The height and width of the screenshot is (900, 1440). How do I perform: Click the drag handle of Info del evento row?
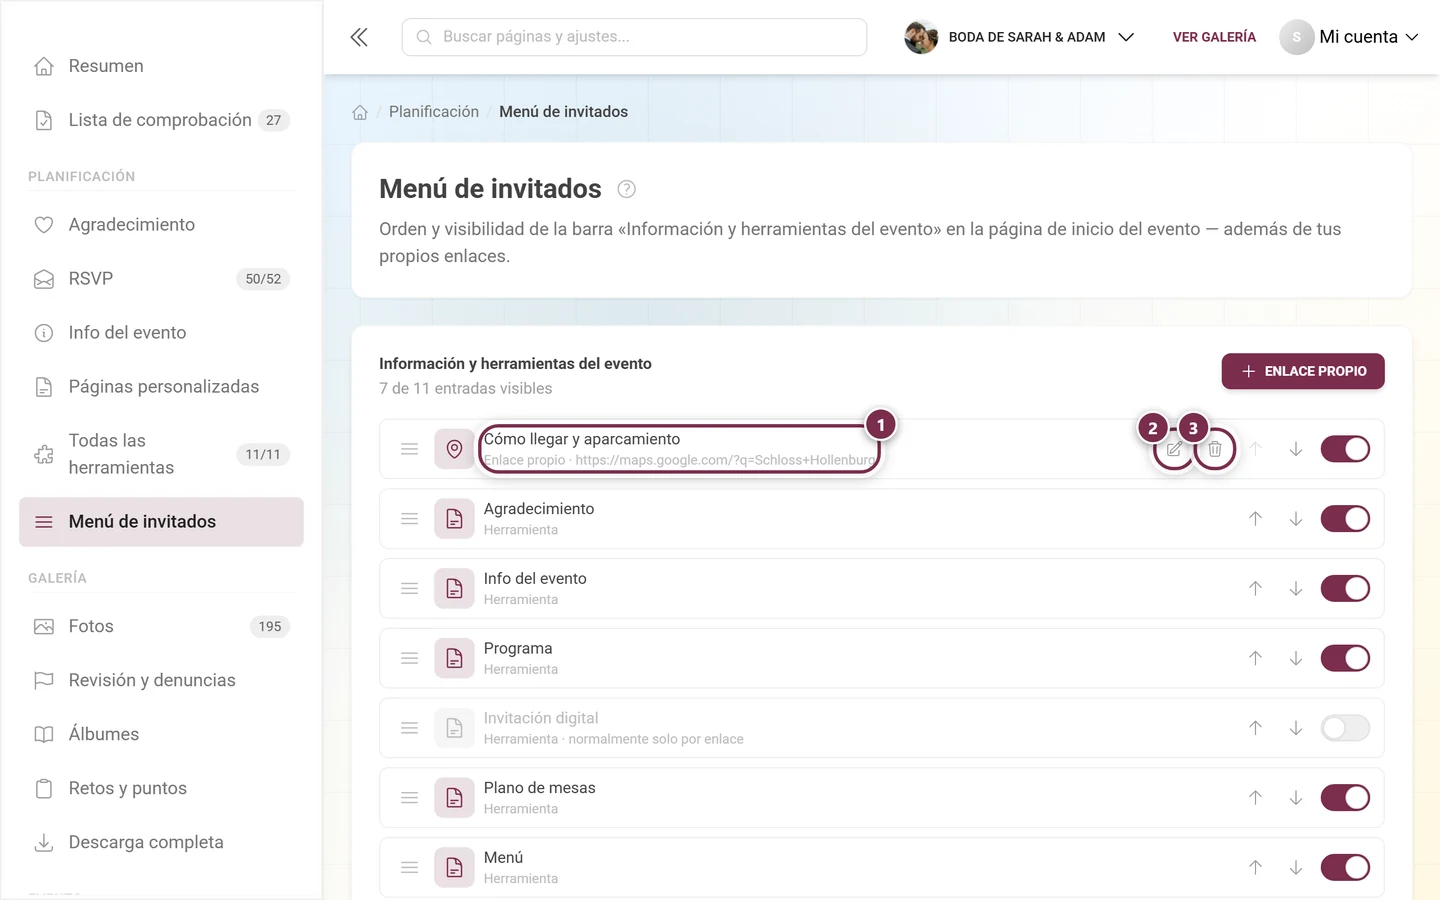pyautogui.click(x=409, y=589)
